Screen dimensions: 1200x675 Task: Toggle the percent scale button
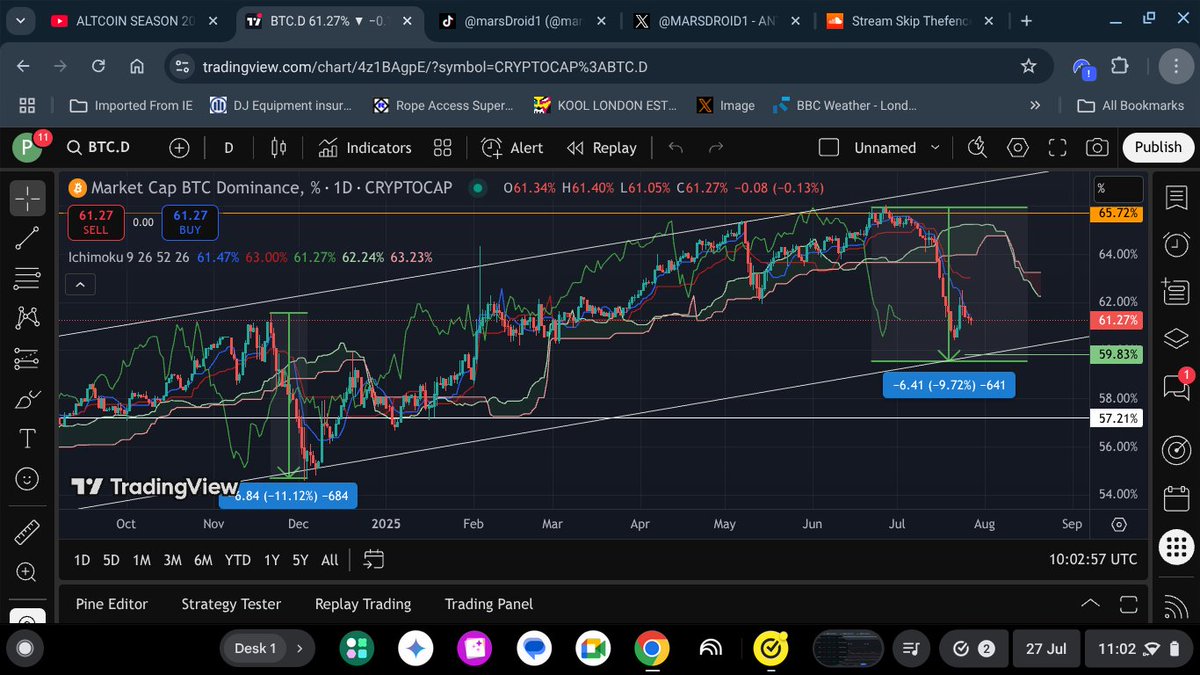[x=1116, y=188]
